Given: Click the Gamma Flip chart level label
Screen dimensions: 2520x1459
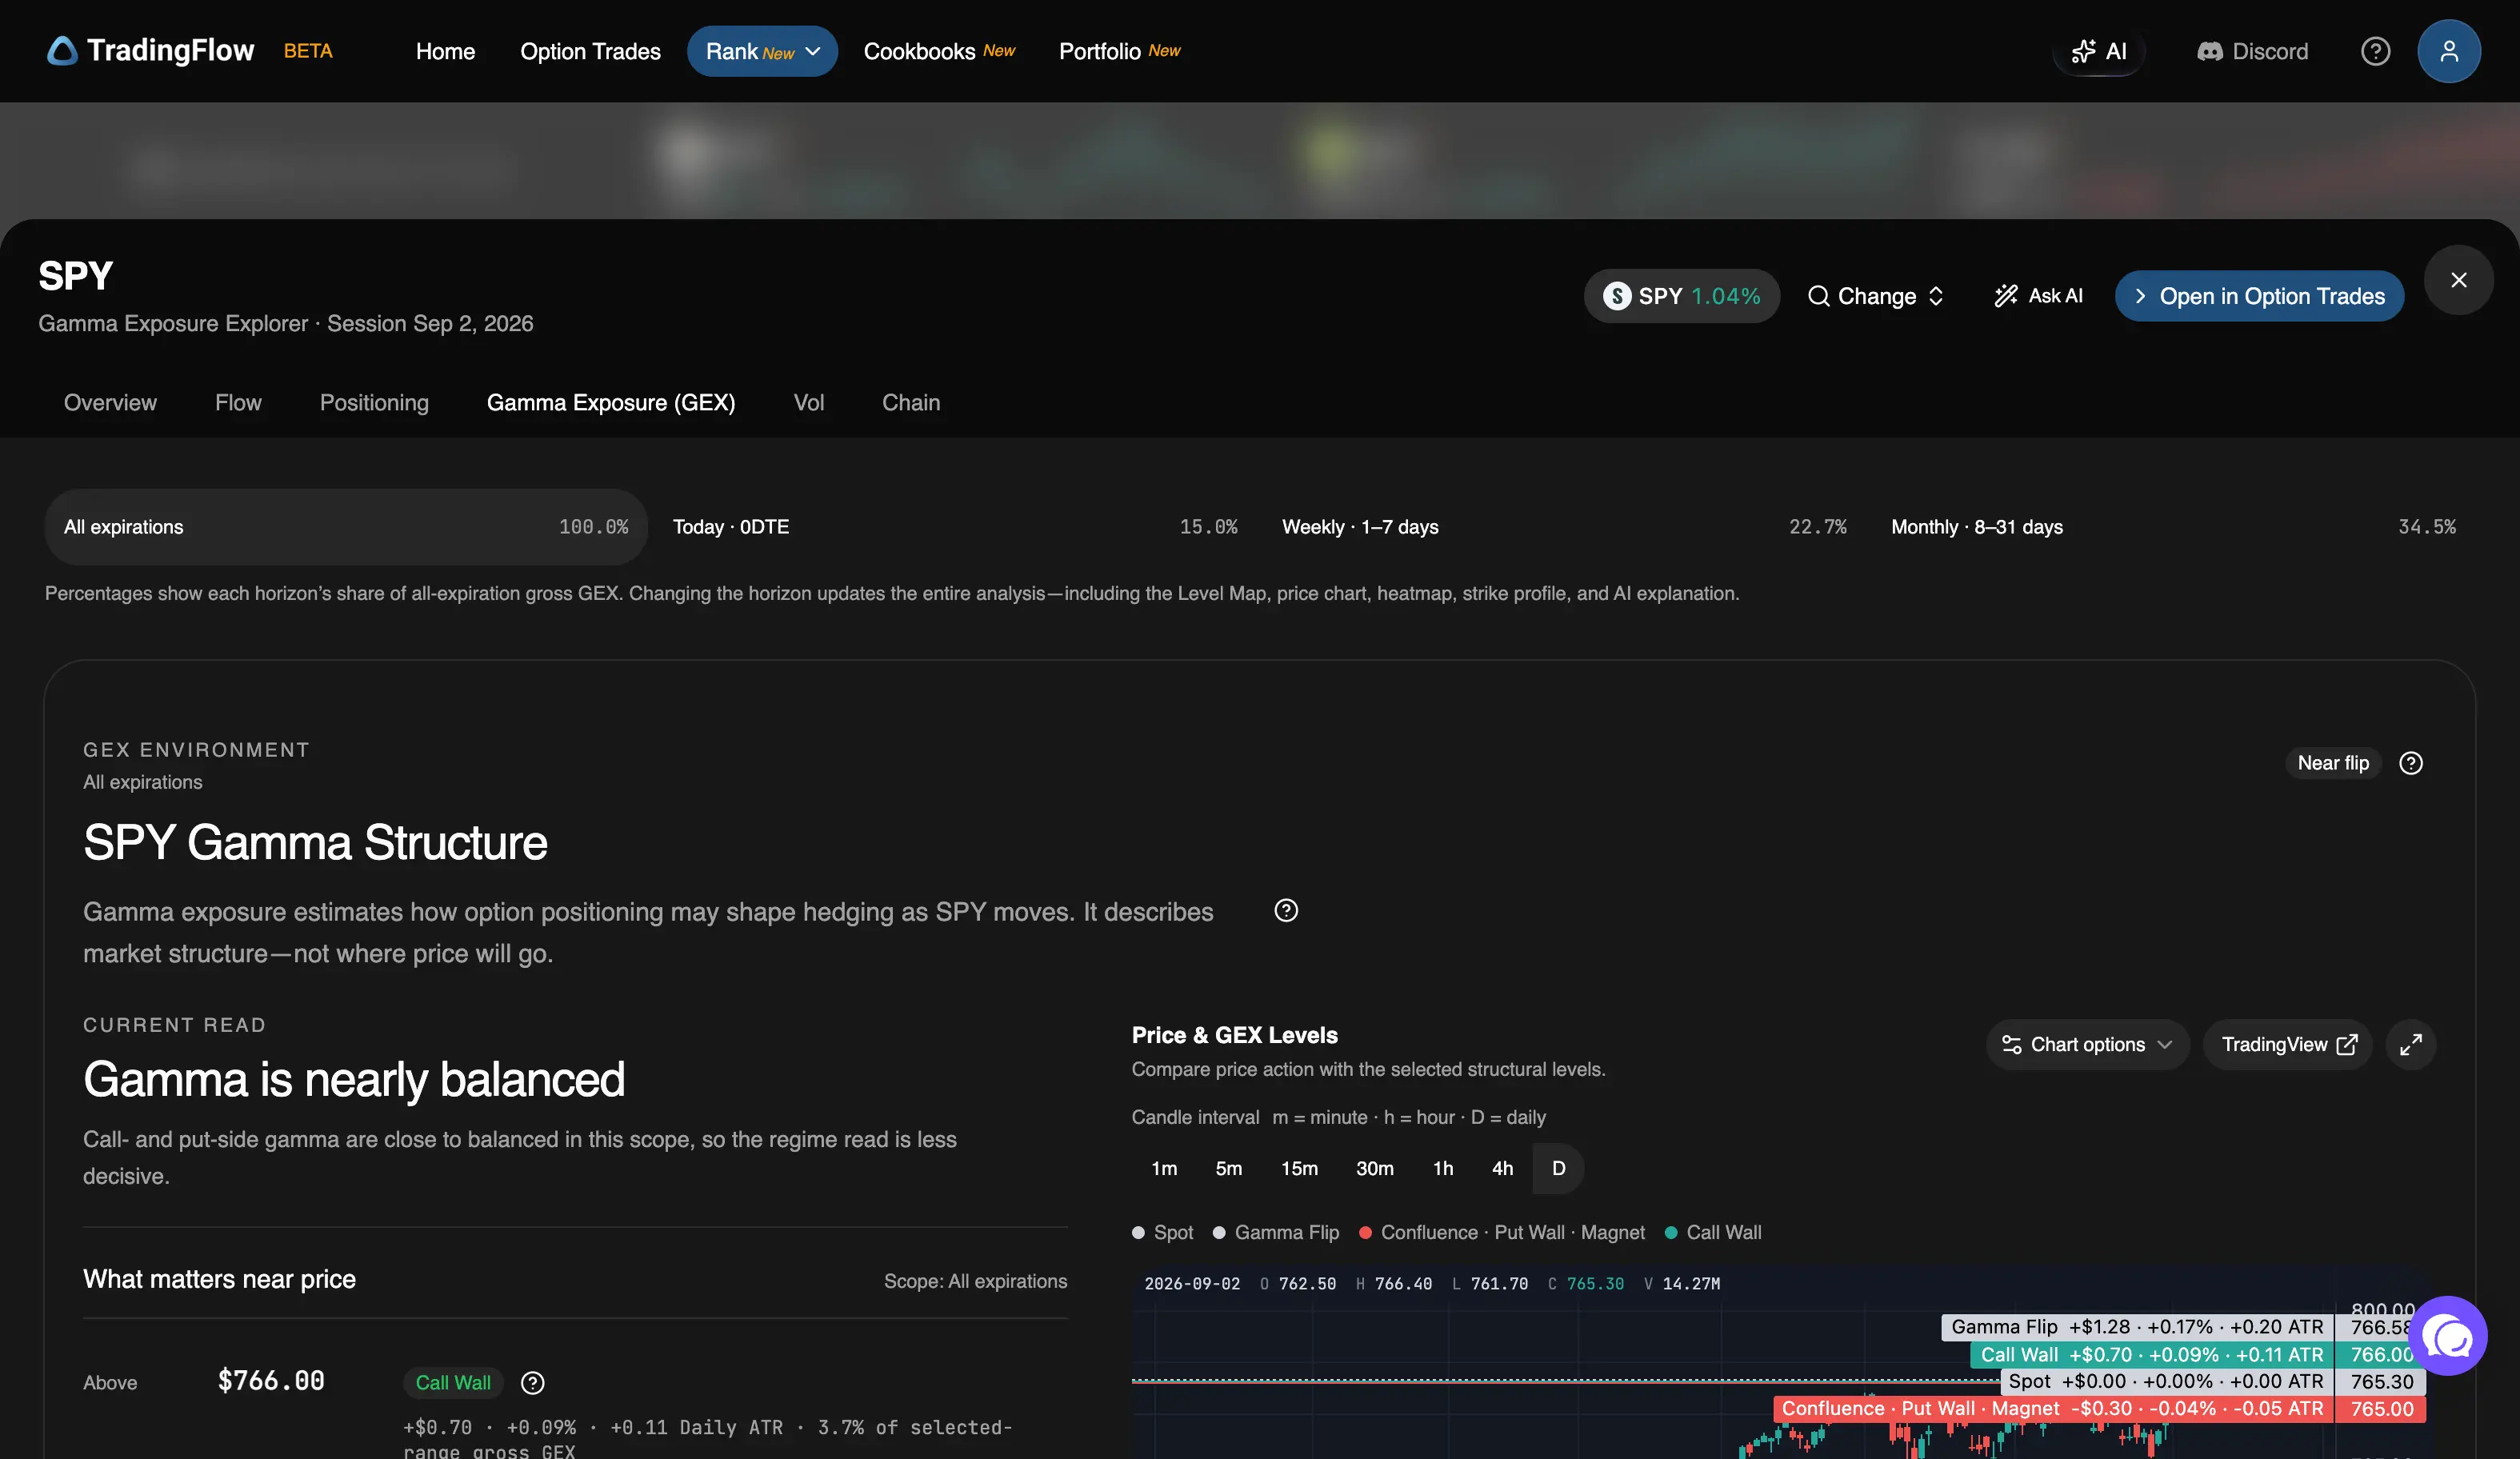Looking at the screenshot, I should (x=2137, y=1327).
